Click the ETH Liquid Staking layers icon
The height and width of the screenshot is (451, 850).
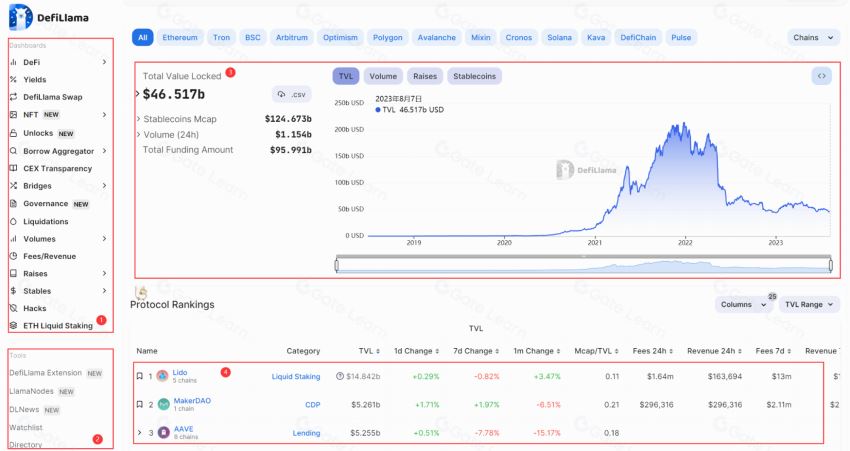click(x=13, y=326)
